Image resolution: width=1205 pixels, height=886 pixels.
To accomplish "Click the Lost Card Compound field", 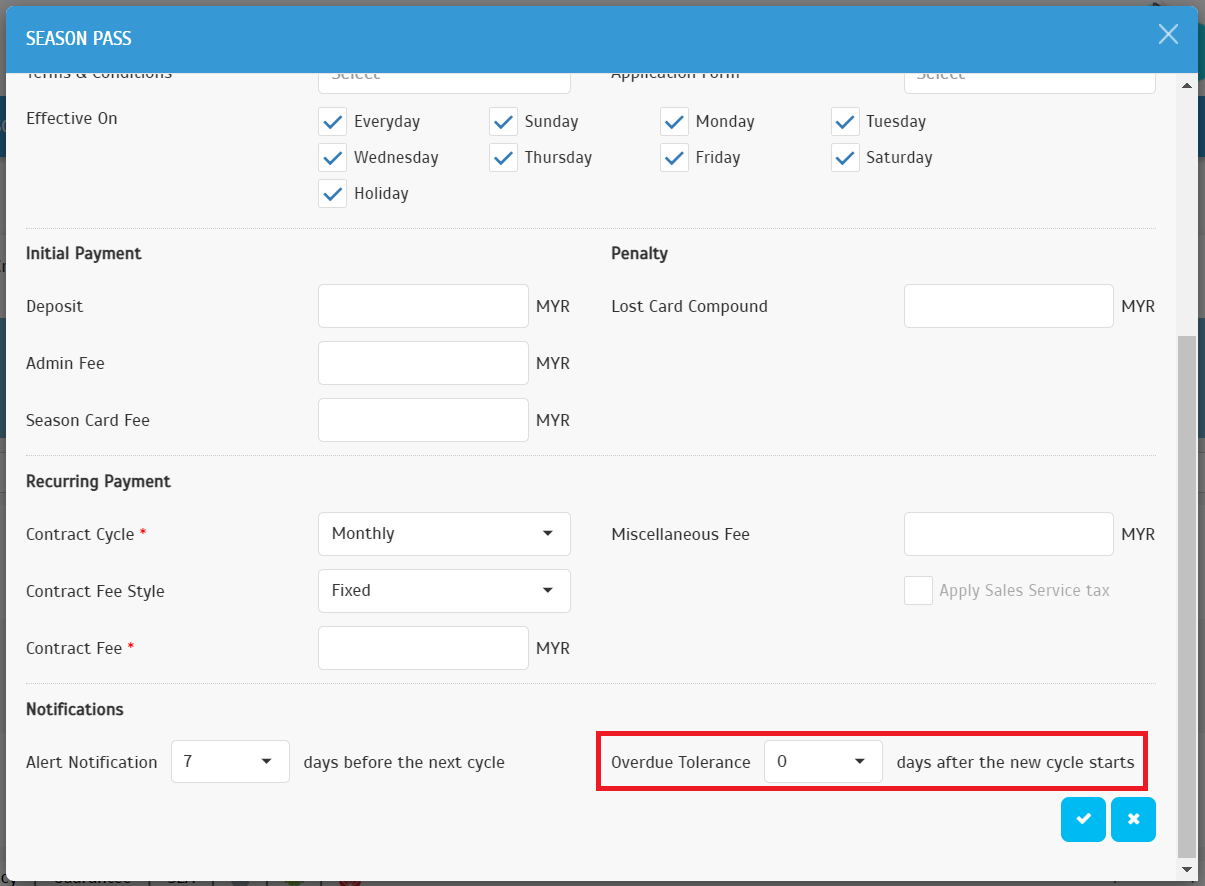I will pos(1008,306).
